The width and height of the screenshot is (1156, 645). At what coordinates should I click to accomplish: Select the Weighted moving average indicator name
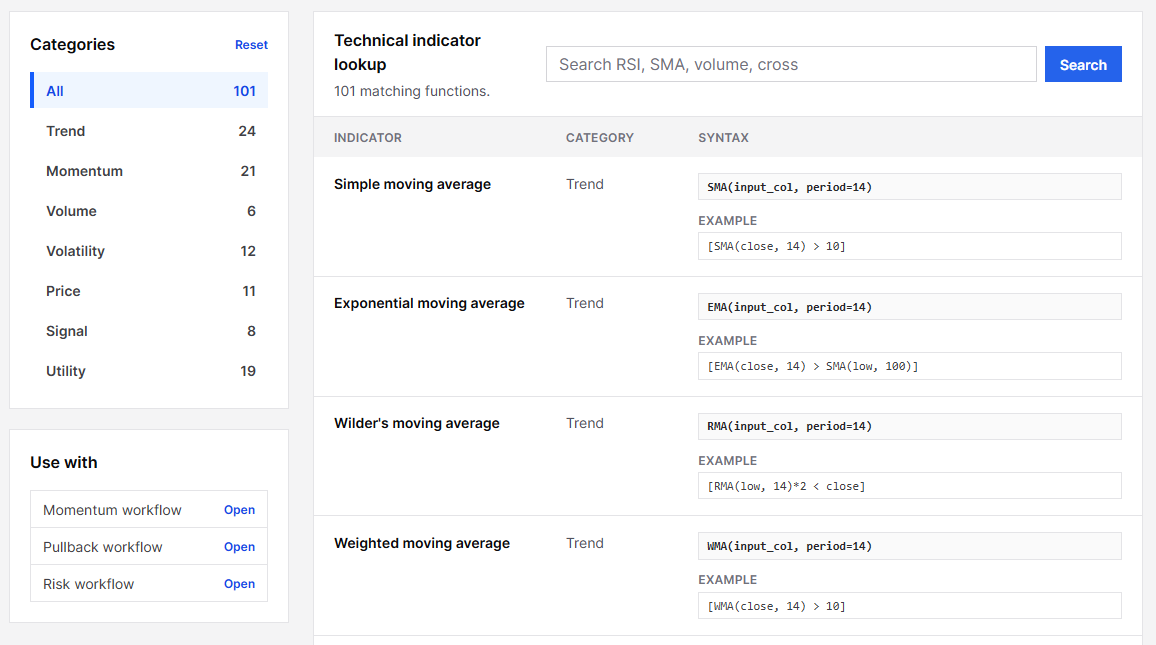(x=422, y=543)
